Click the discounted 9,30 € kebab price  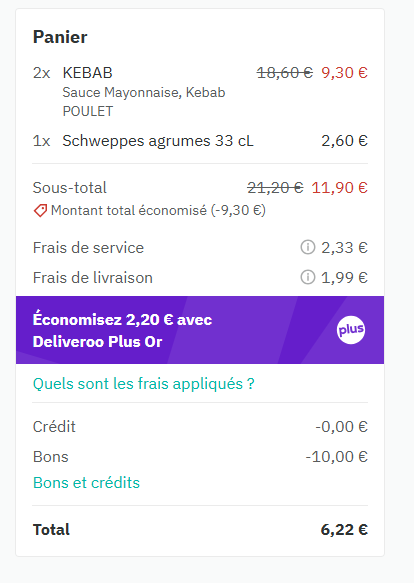click(x=344, y=73)
